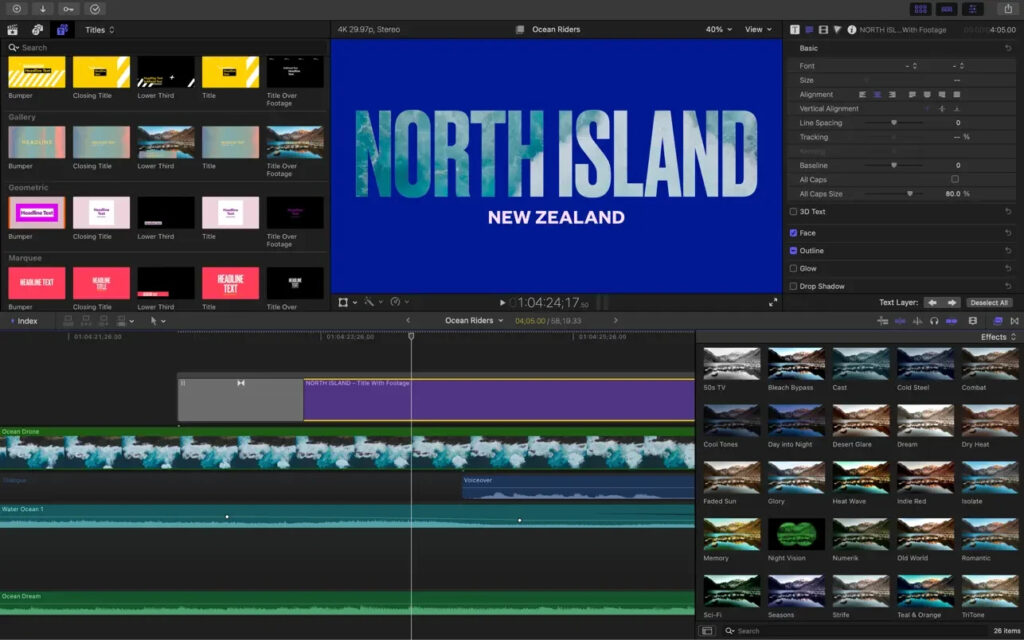The height and width of the screenshot is (640, 1024).
Task: Open the viewer zoom dropdown showing 40%
Action: tap(718, 29)
